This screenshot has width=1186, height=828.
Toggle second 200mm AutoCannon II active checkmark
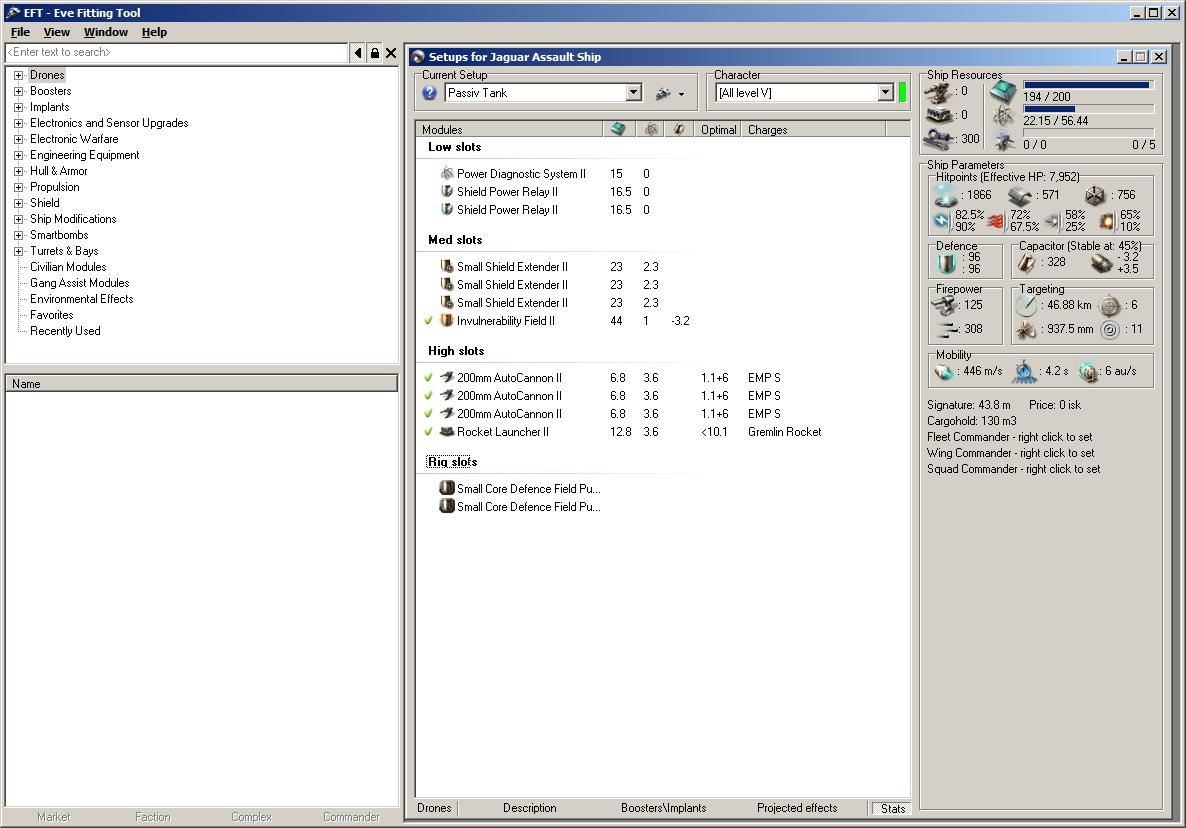tap(428, 395)
